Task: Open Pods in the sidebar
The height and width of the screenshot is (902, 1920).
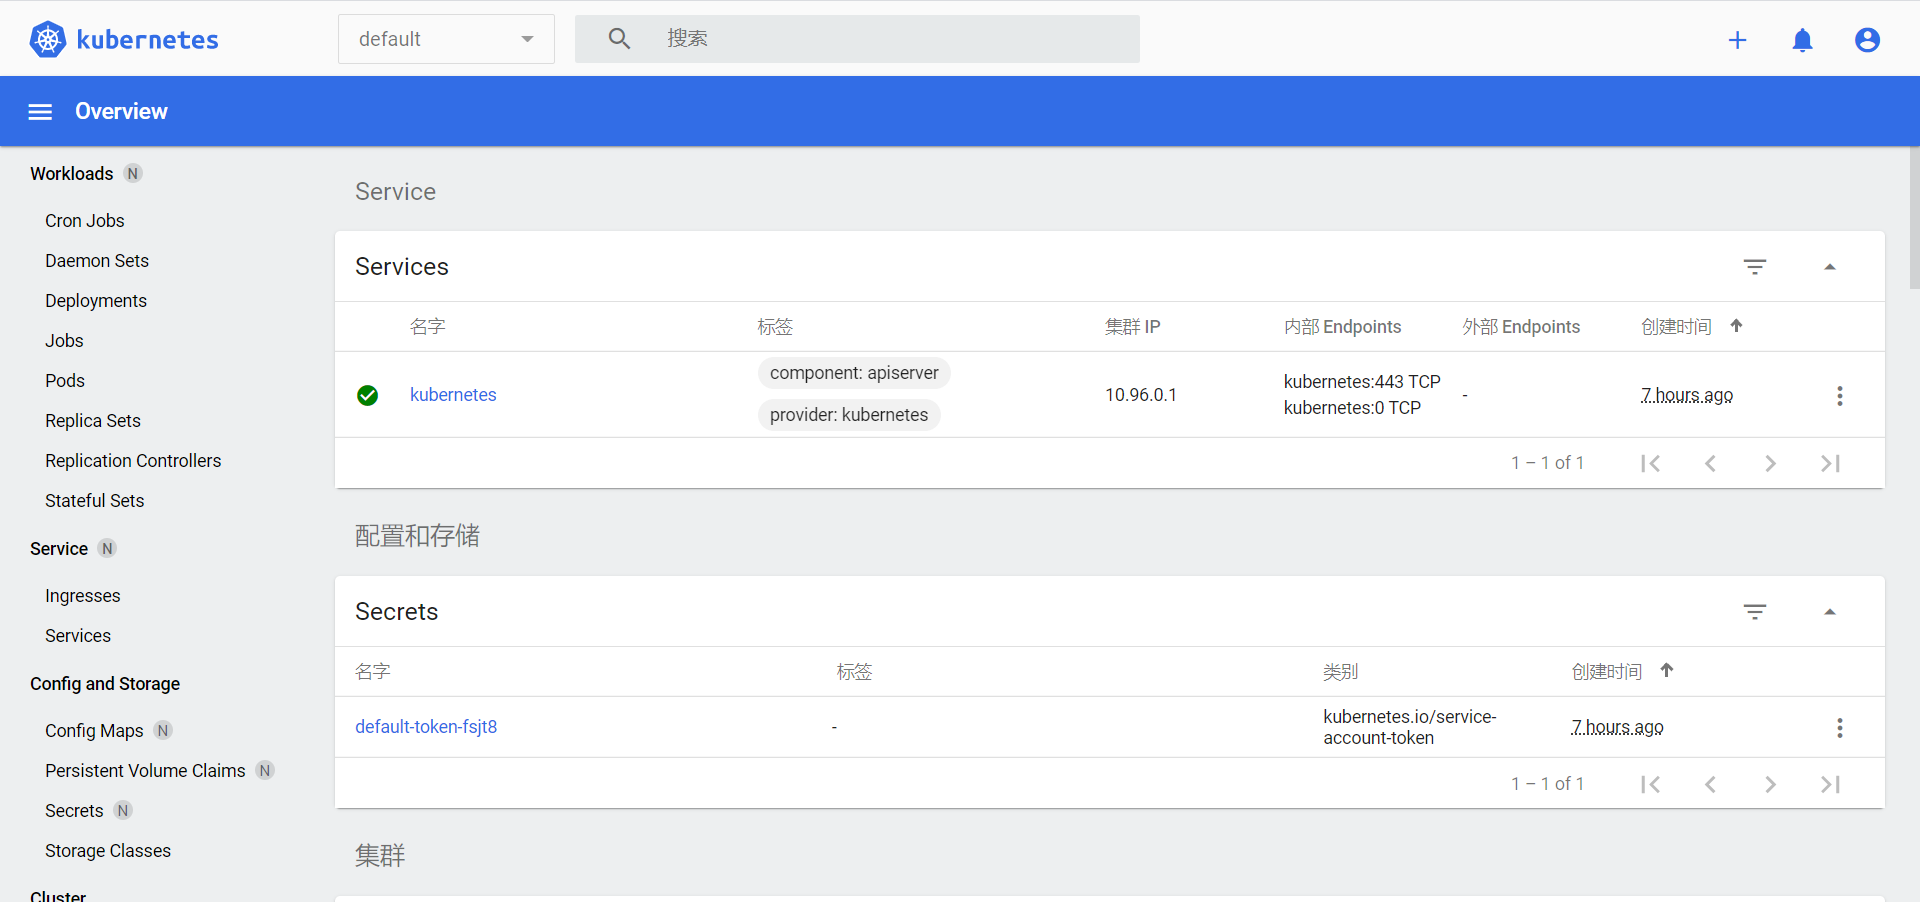Action: [x=65, y=381]
